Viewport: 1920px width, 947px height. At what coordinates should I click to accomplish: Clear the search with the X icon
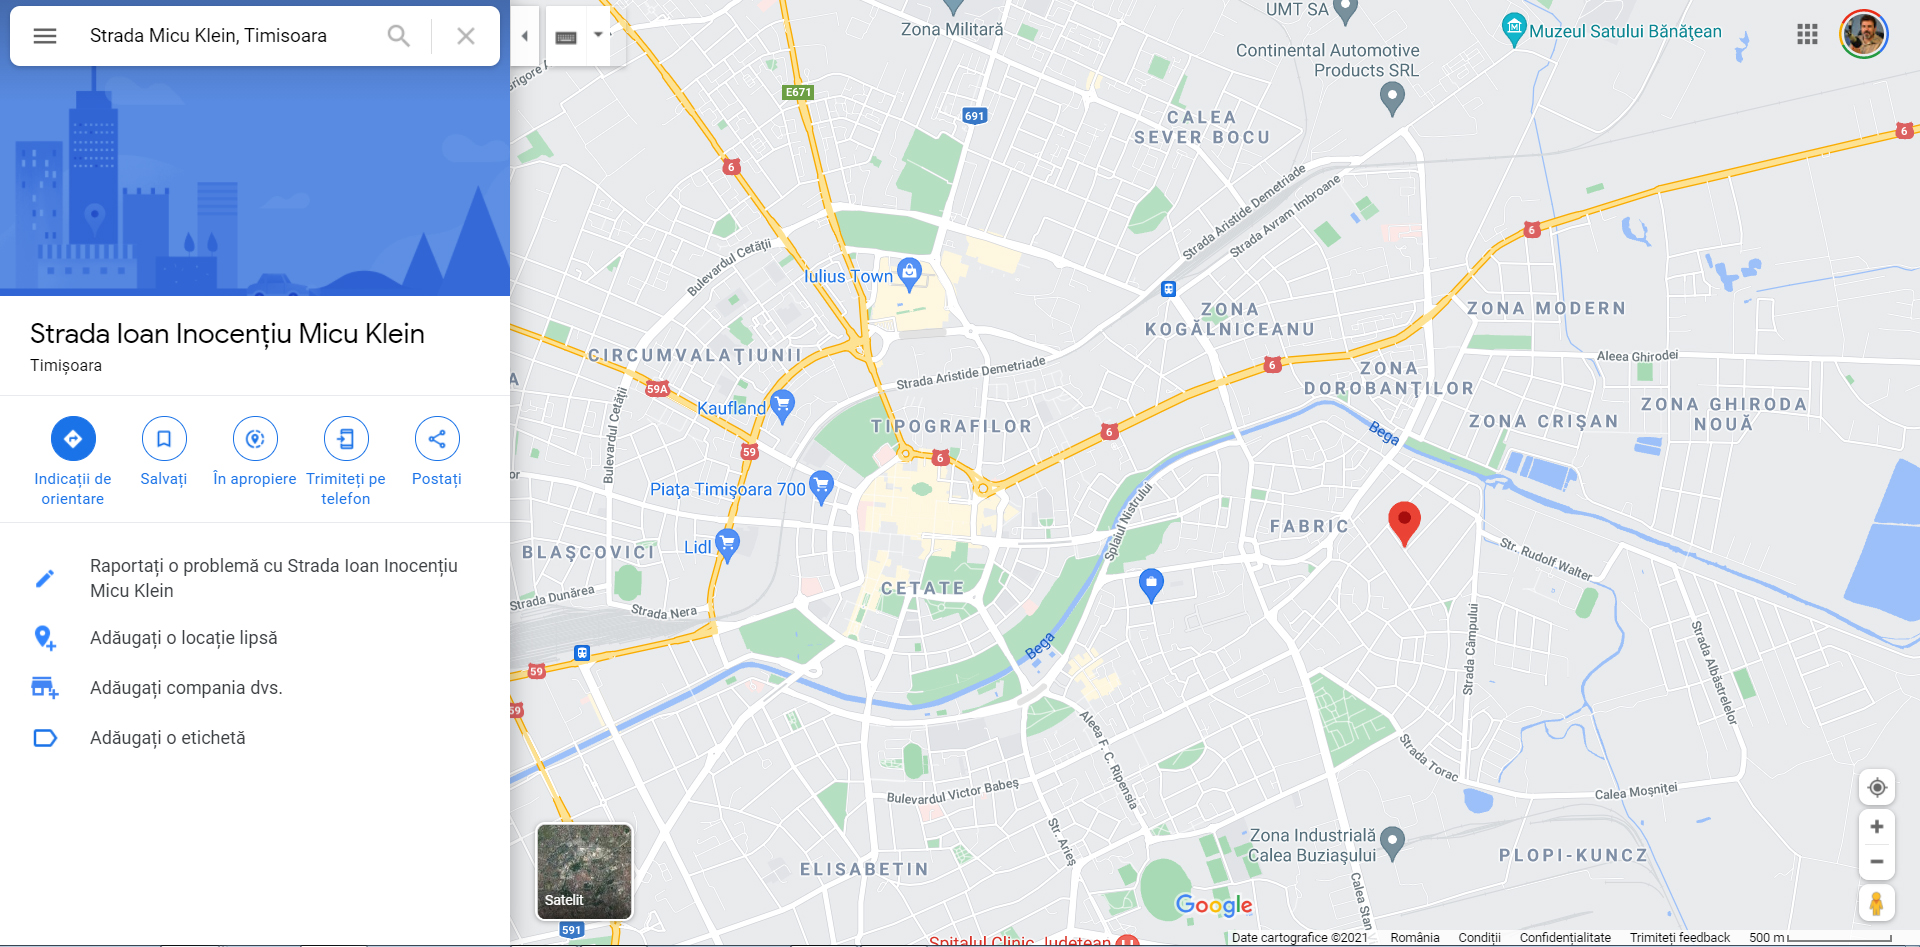(466, 36)
